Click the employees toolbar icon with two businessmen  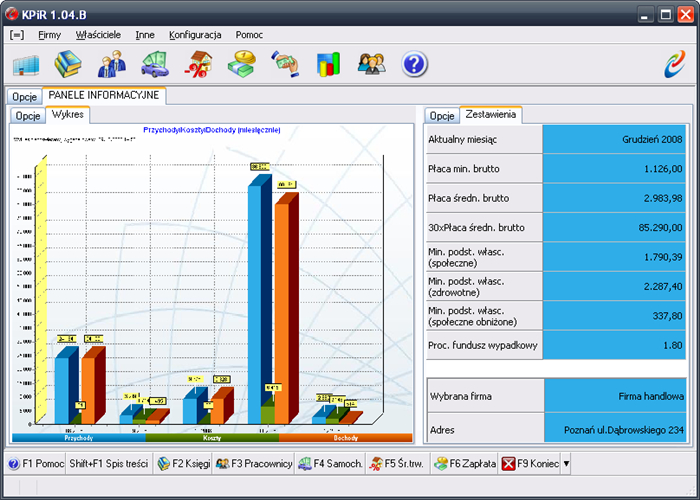111,64
